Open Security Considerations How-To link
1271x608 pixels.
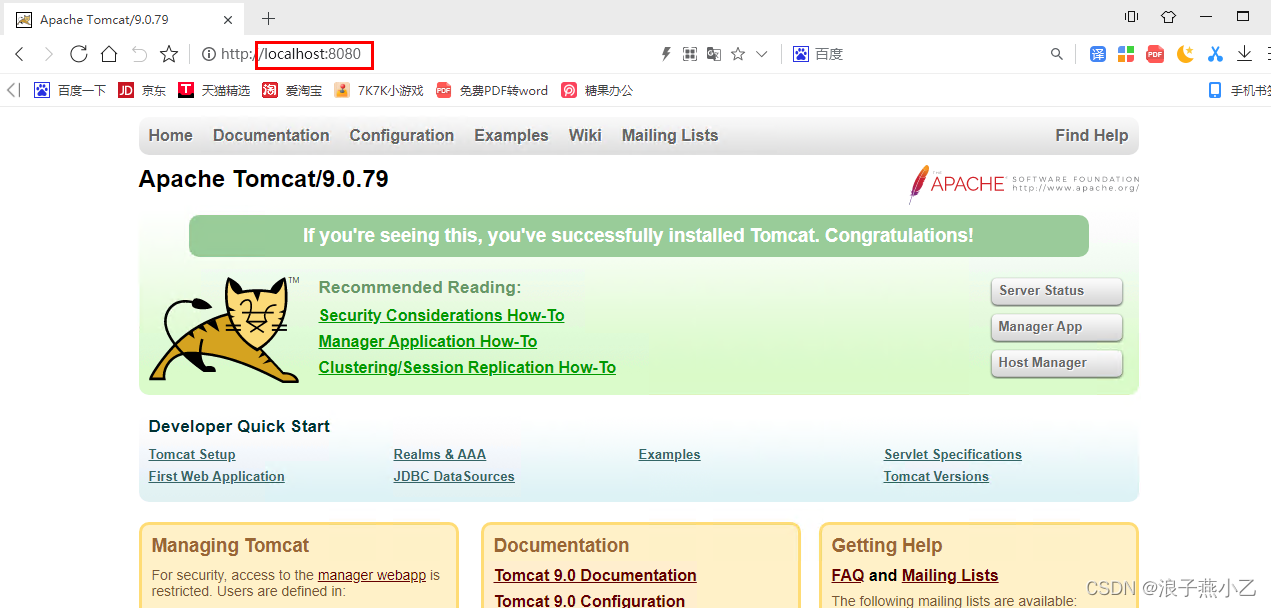point(442,315)
